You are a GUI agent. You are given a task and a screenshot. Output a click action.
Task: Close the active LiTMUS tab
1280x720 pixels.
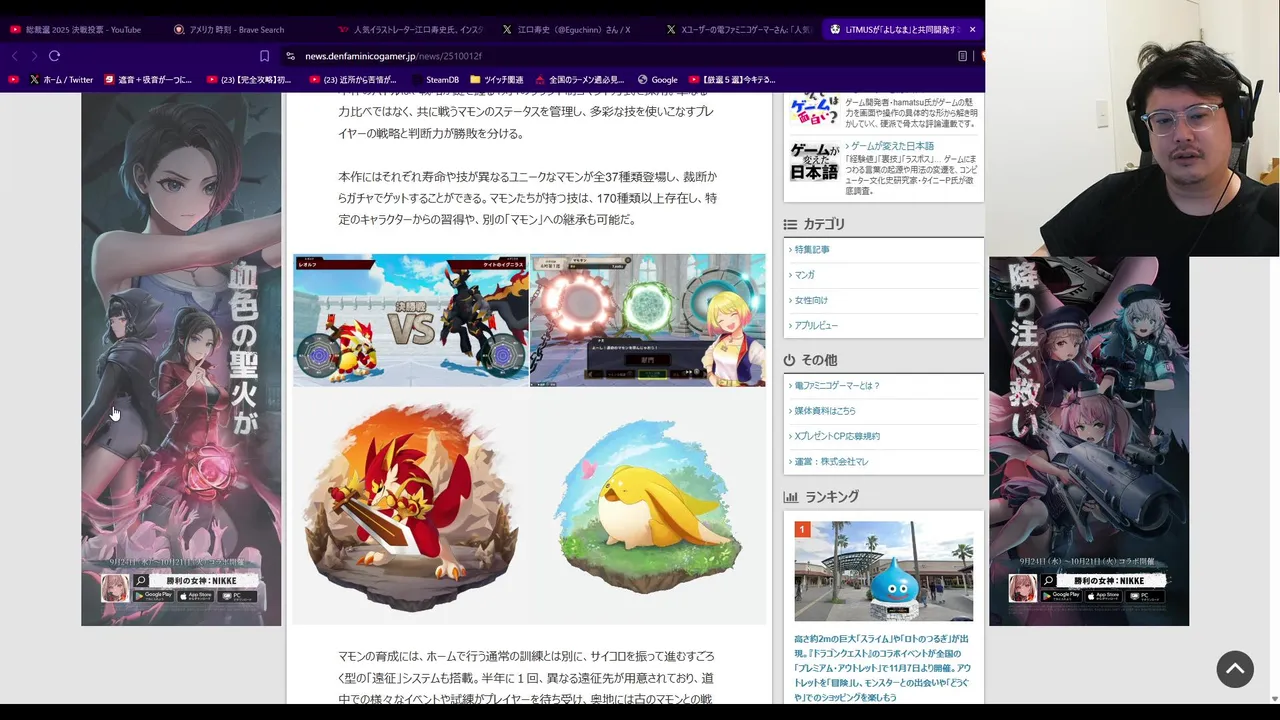point(972,30)
